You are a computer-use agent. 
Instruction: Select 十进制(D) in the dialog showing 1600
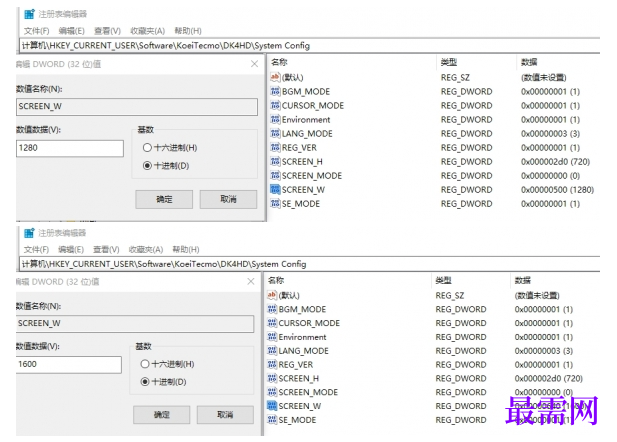click(x=145, y=382)
